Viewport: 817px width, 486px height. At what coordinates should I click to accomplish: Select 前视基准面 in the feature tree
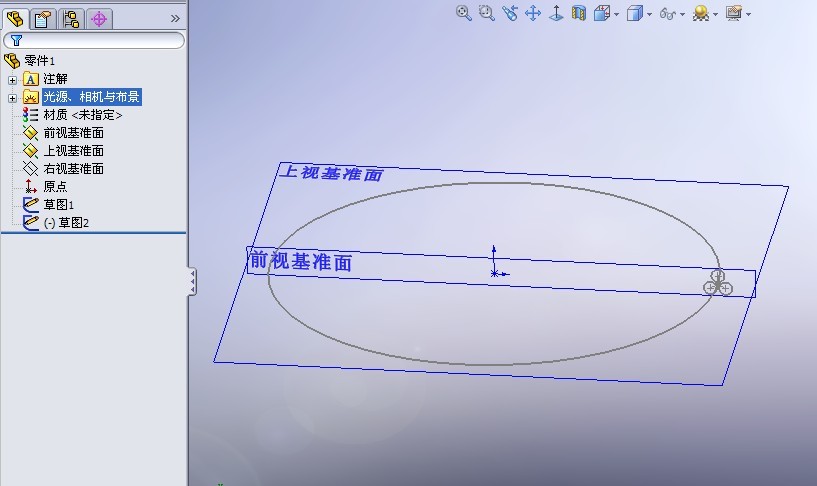[x=73, y=133]
